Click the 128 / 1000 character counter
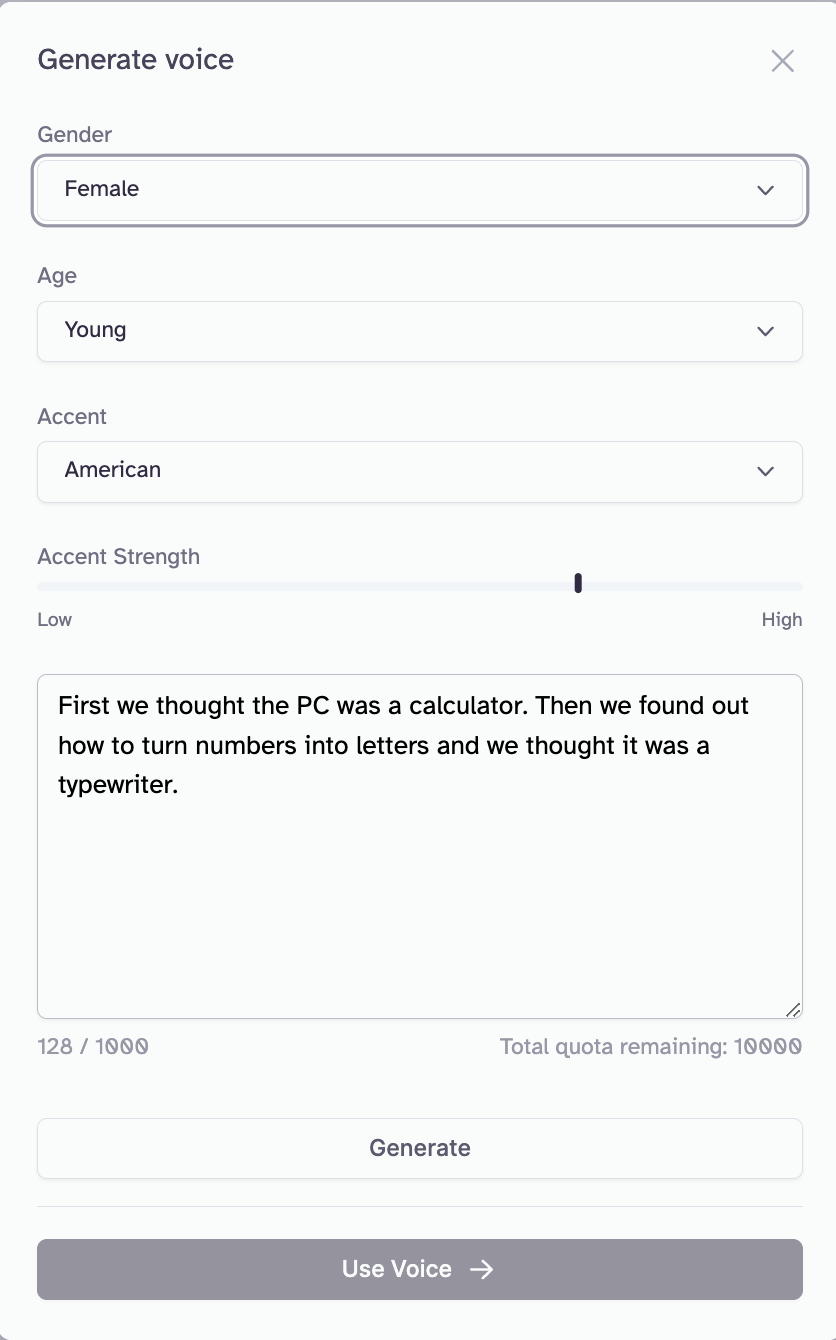836x1340 pixels. click(x=93, y=1047)
